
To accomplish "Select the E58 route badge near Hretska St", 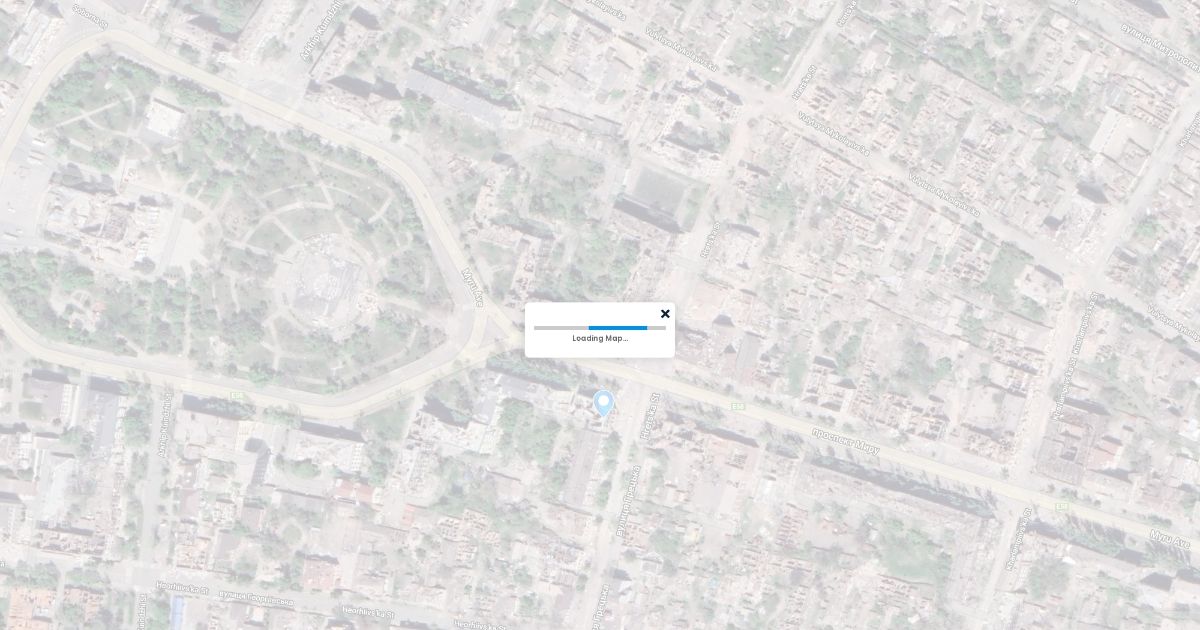I will [x=738, y=406].
